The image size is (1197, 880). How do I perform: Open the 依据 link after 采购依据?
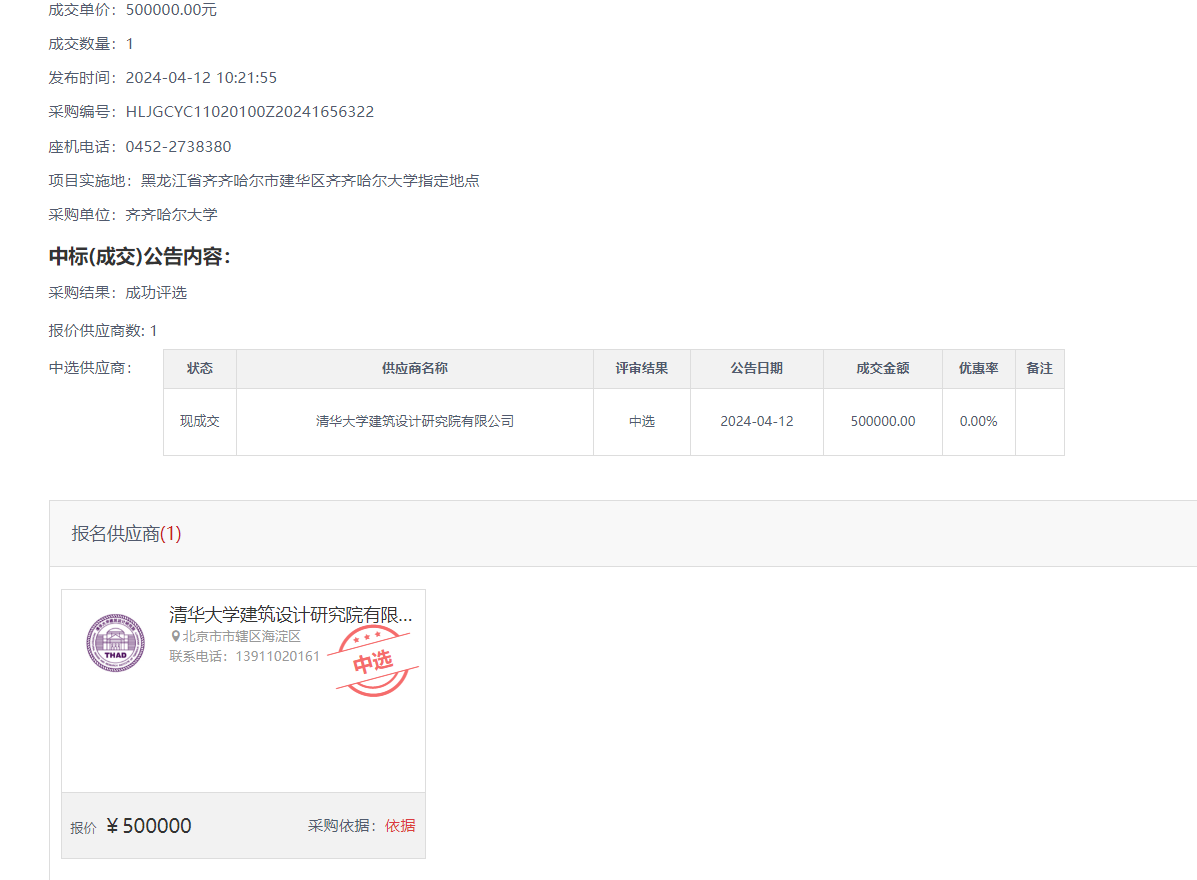[x=400, y=826]
